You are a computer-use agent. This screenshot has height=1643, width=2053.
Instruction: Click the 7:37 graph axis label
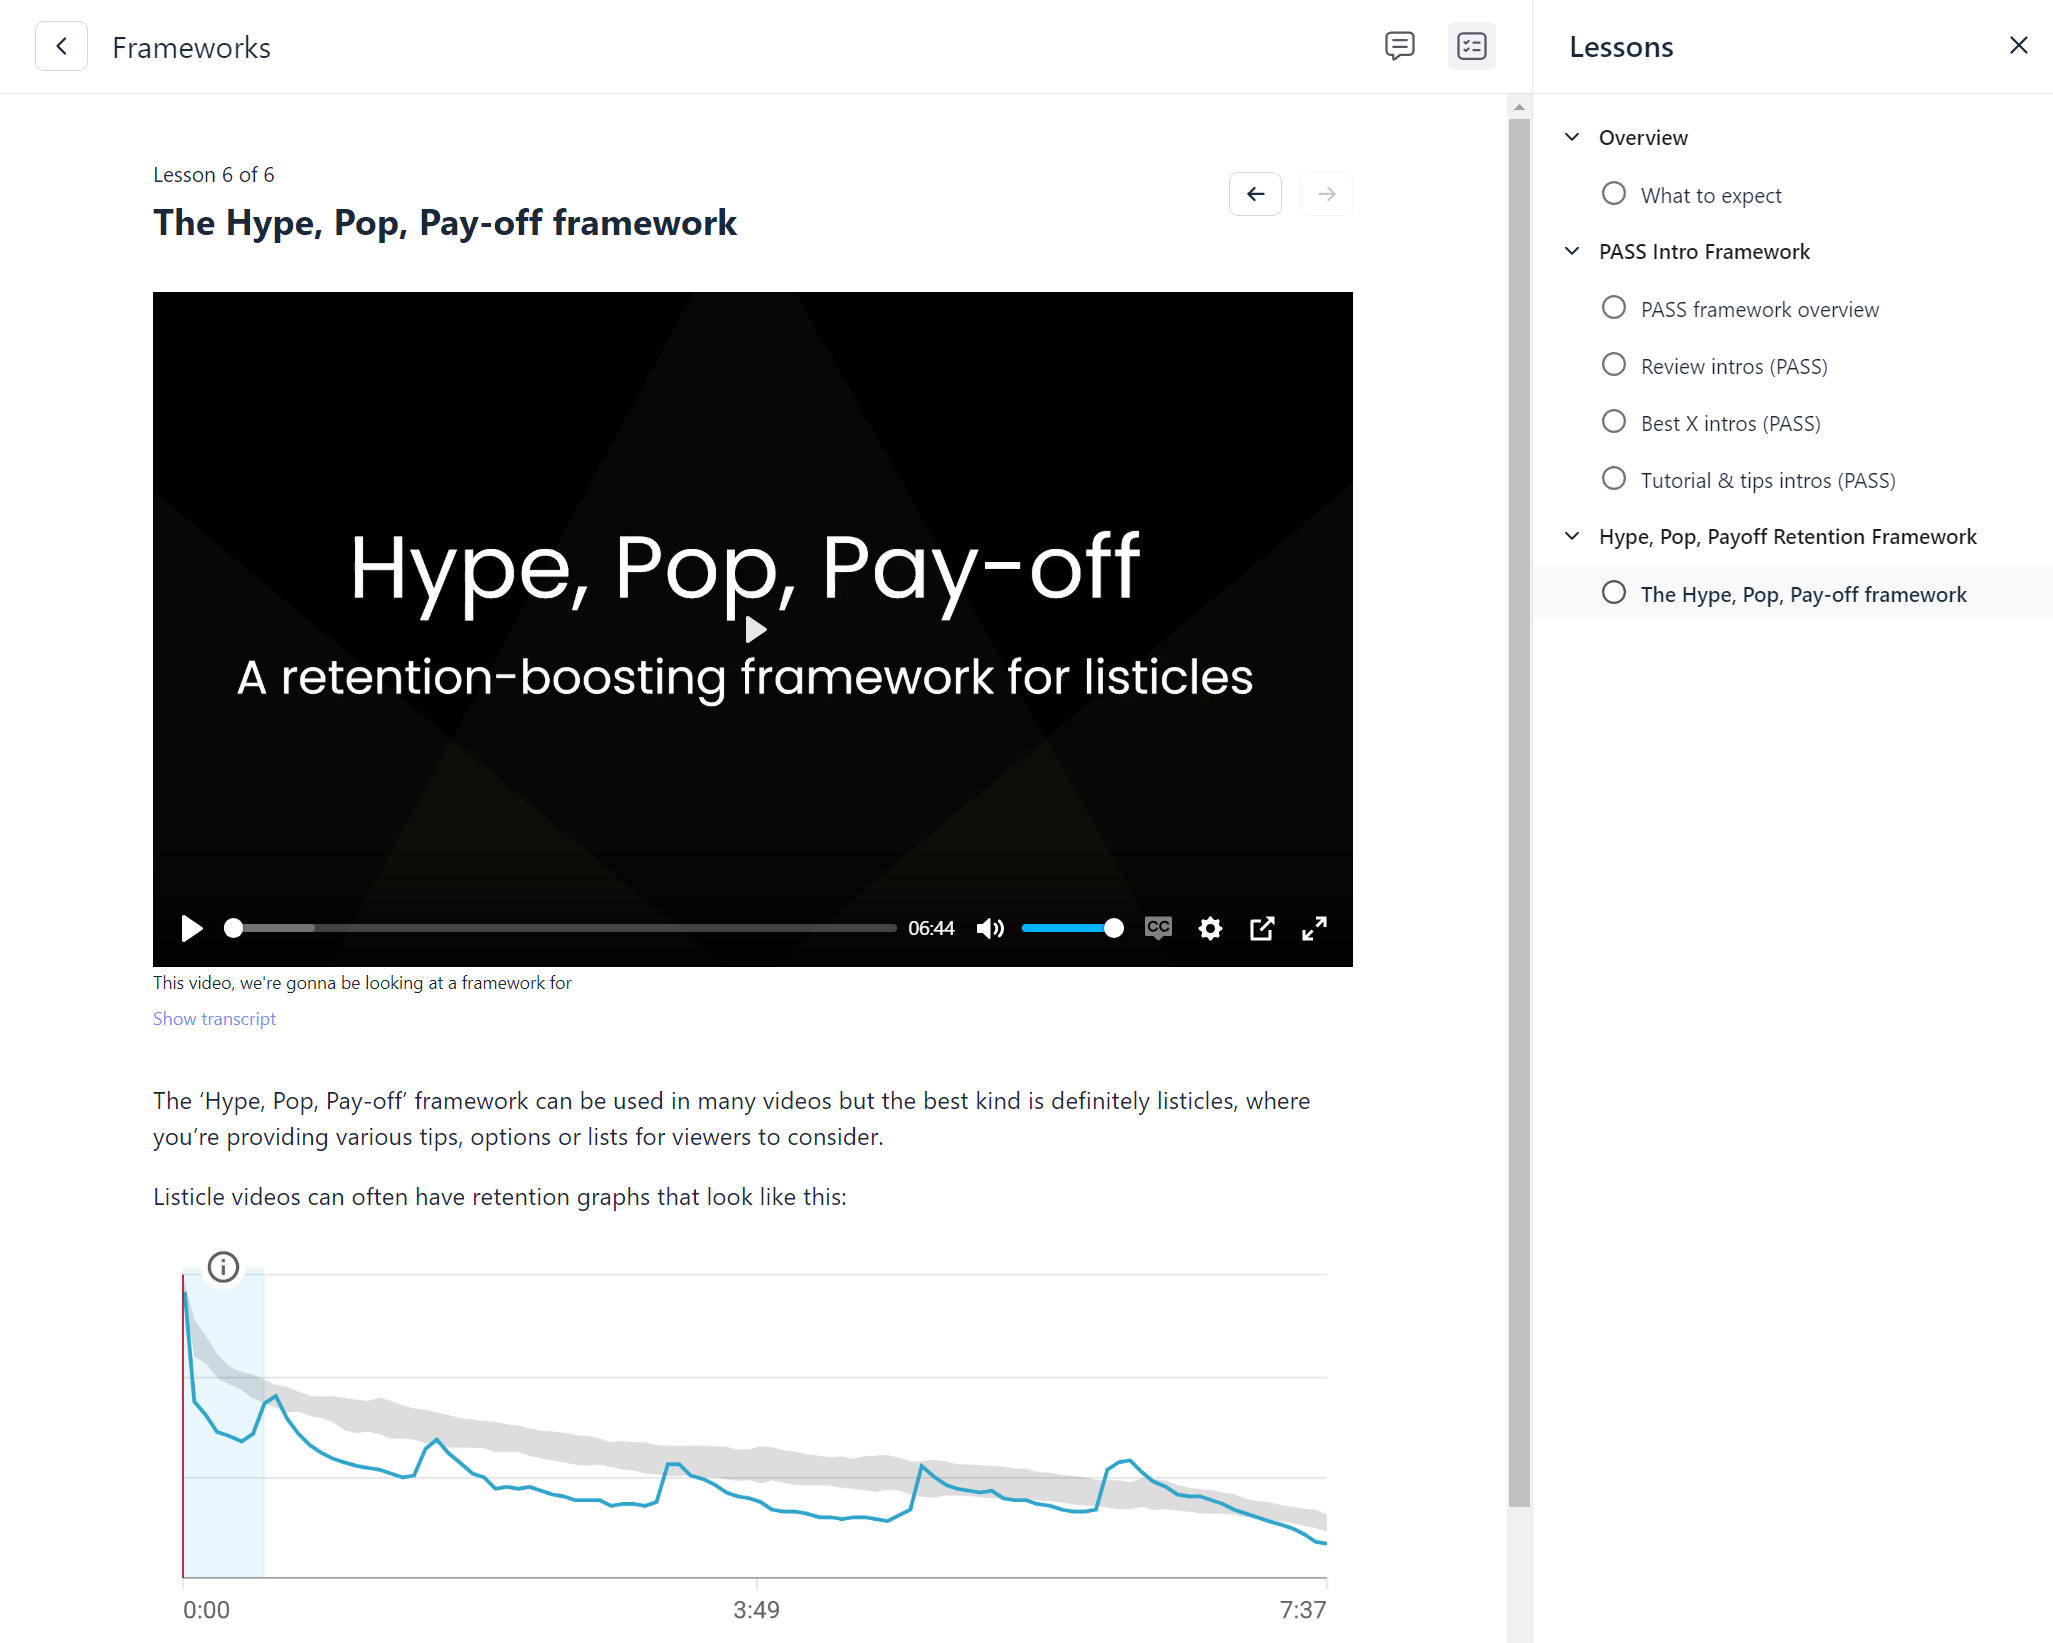1303,1610
